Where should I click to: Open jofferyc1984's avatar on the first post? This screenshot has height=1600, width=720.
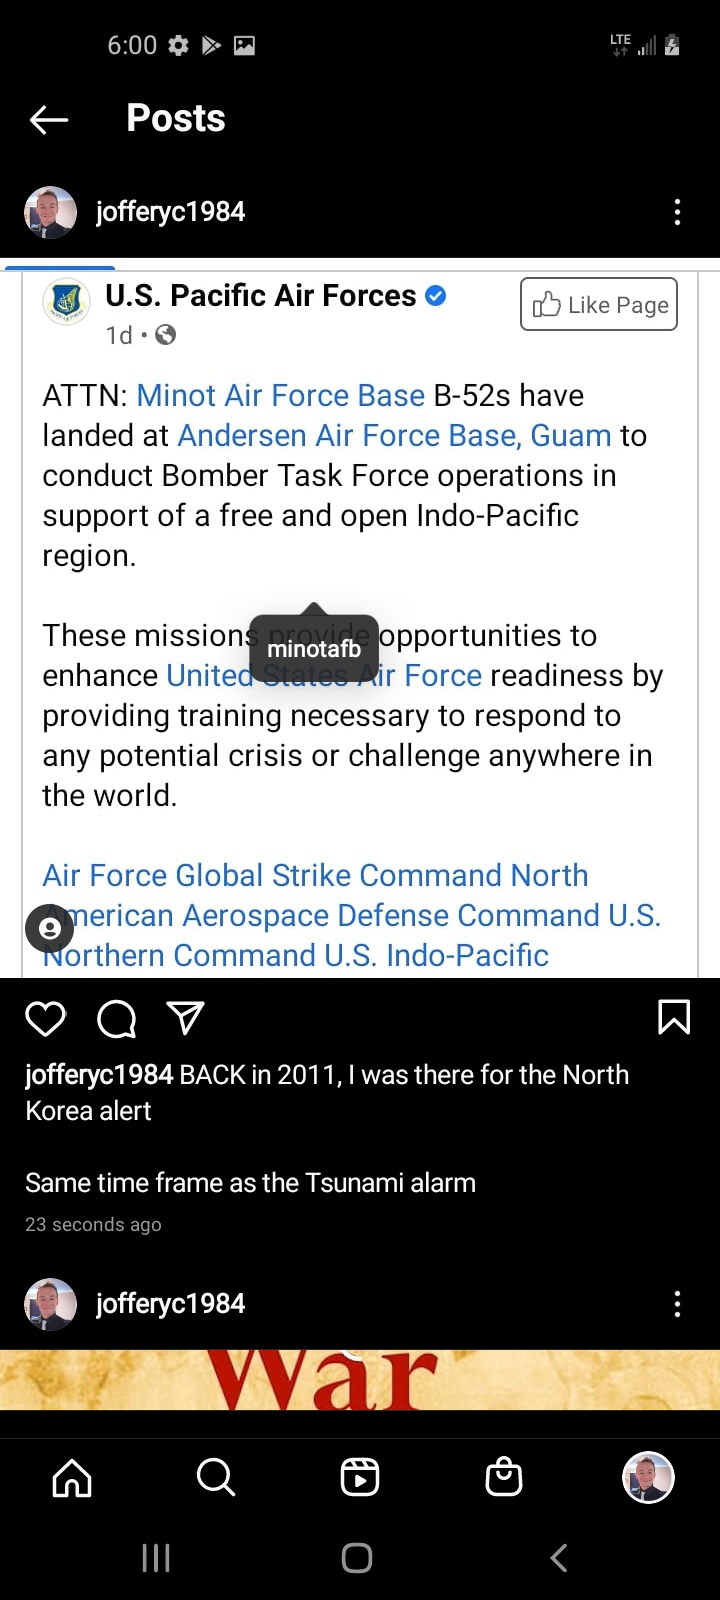[50, 212]
